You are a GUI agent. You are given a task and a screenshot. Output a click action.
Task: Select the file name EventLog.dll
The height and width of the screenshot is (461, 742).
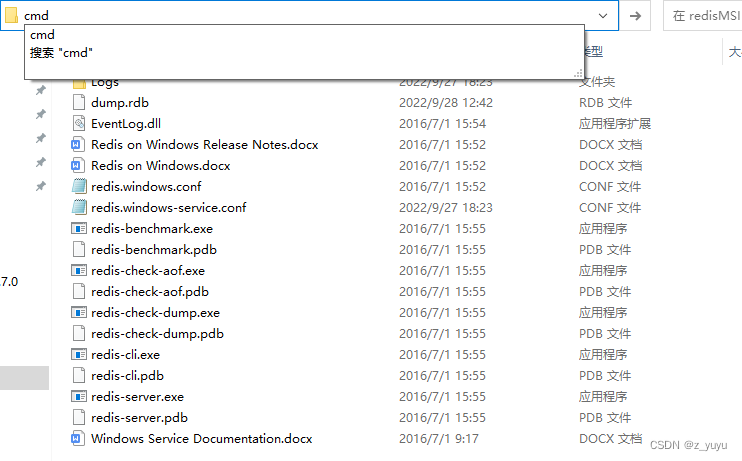[x=126, y=124]
